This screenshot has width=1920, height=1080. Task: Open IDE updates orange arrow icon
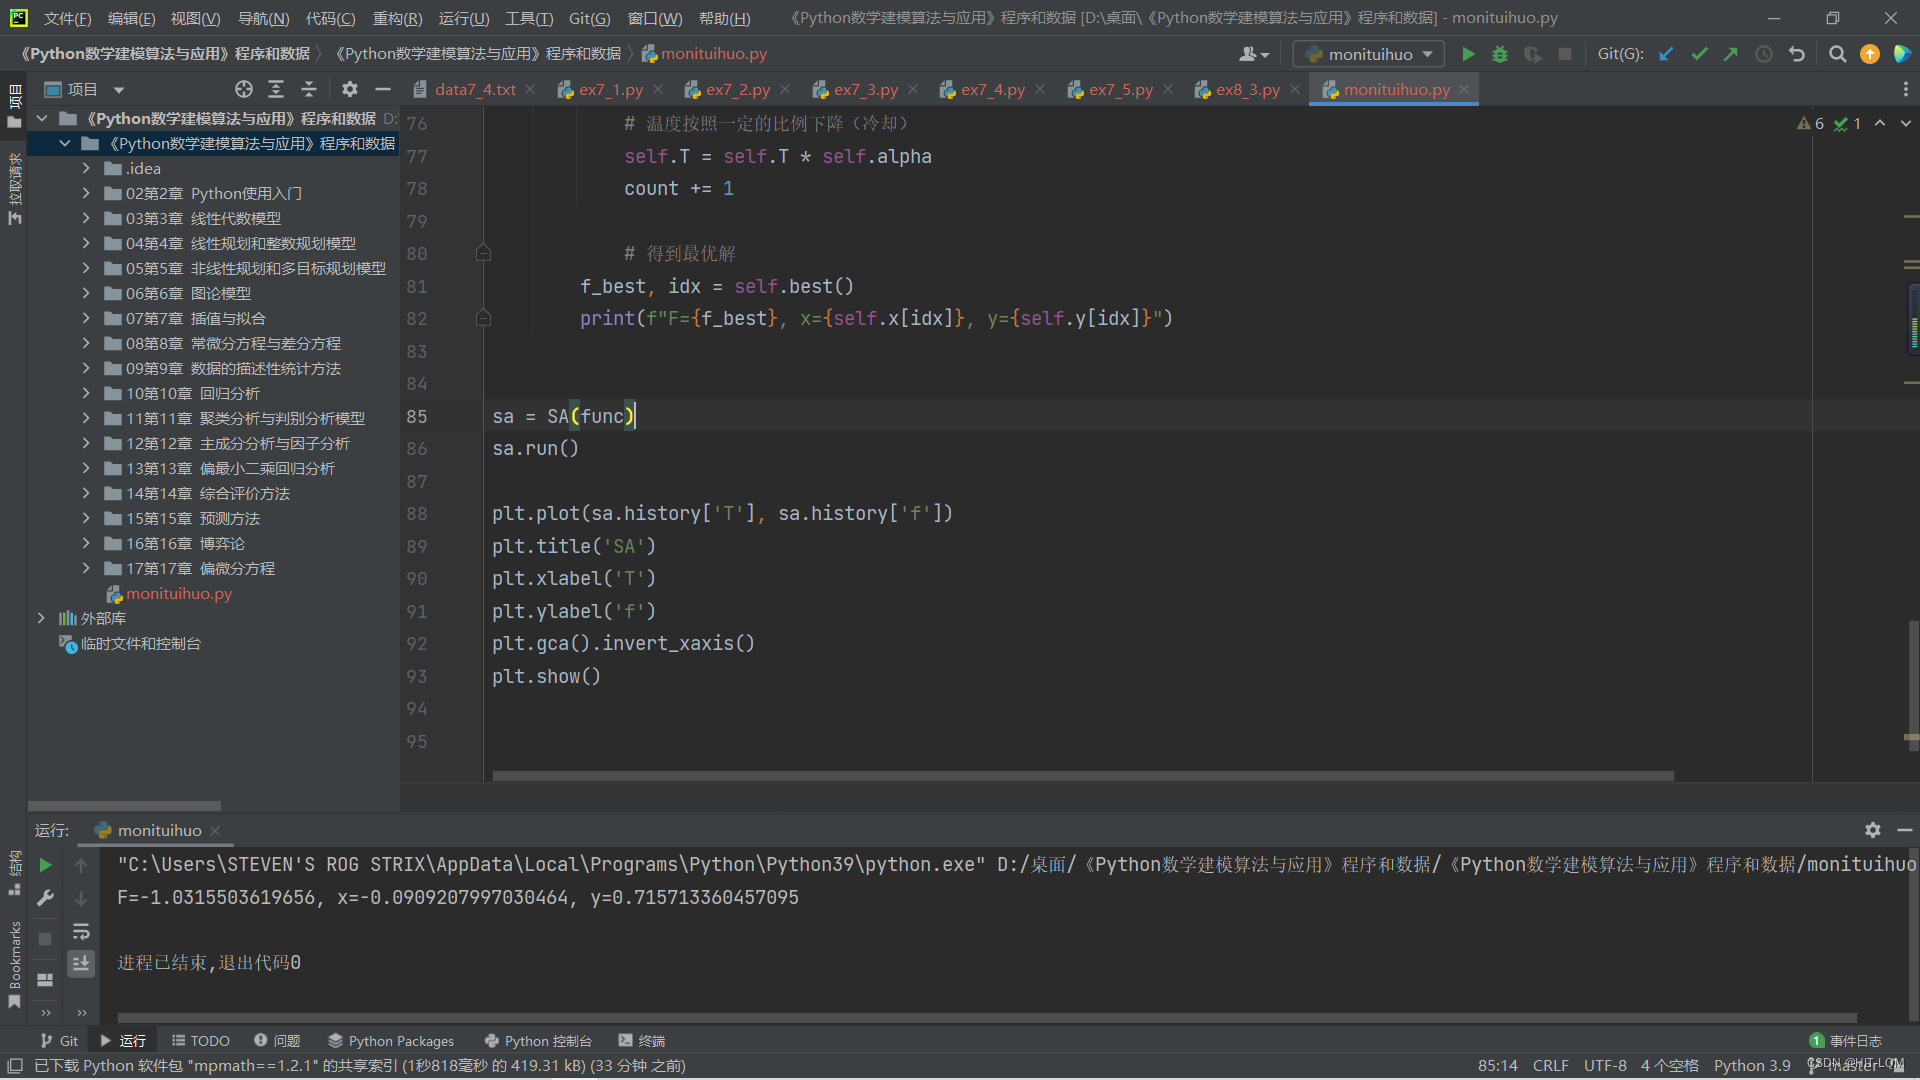[1869, 54]
